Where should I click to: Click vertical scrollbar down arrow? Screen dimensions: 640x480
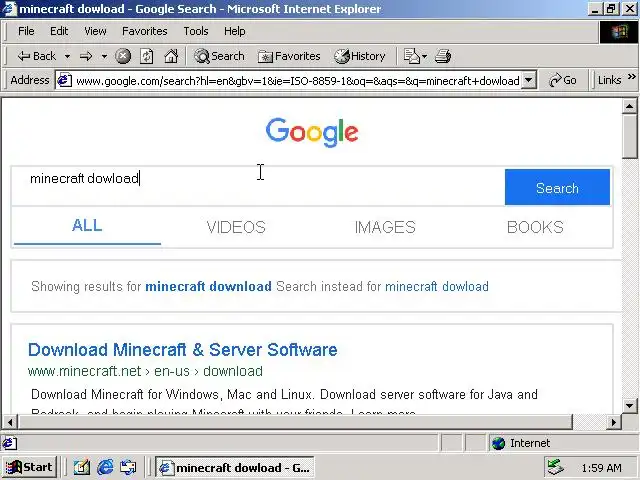(630, 406)
